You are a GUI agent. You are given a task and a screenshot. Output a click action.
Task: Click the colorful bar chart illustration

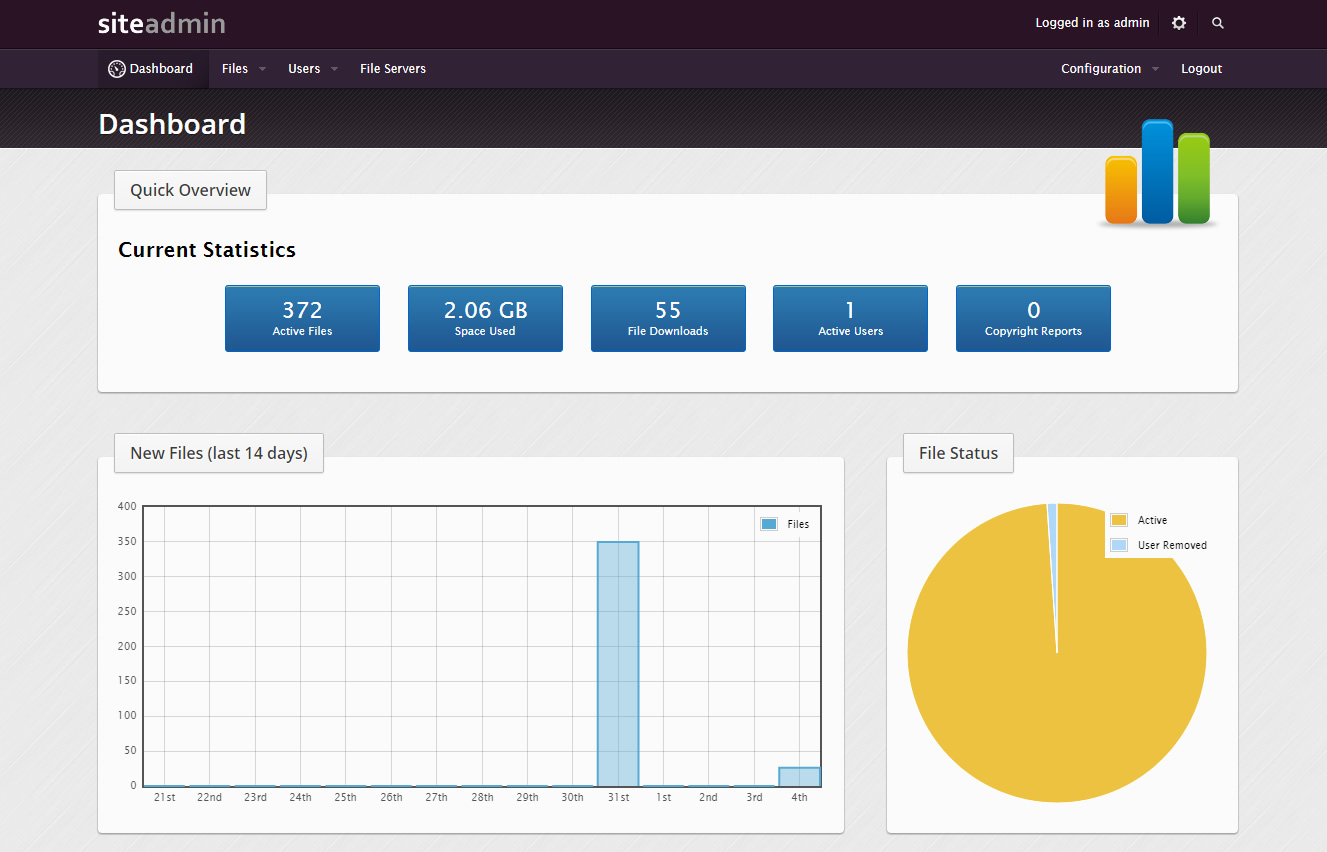1157,172
